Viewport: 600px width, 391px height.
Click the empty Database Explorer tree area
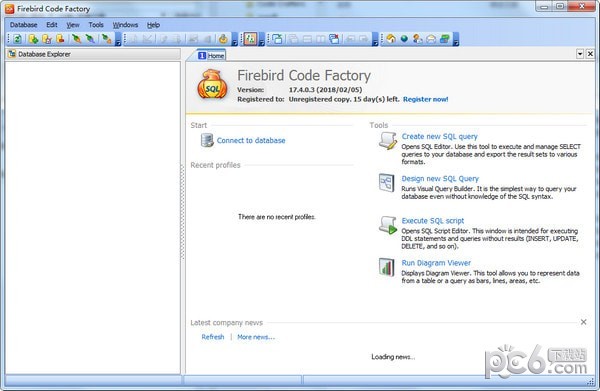[x=93, y=217]
